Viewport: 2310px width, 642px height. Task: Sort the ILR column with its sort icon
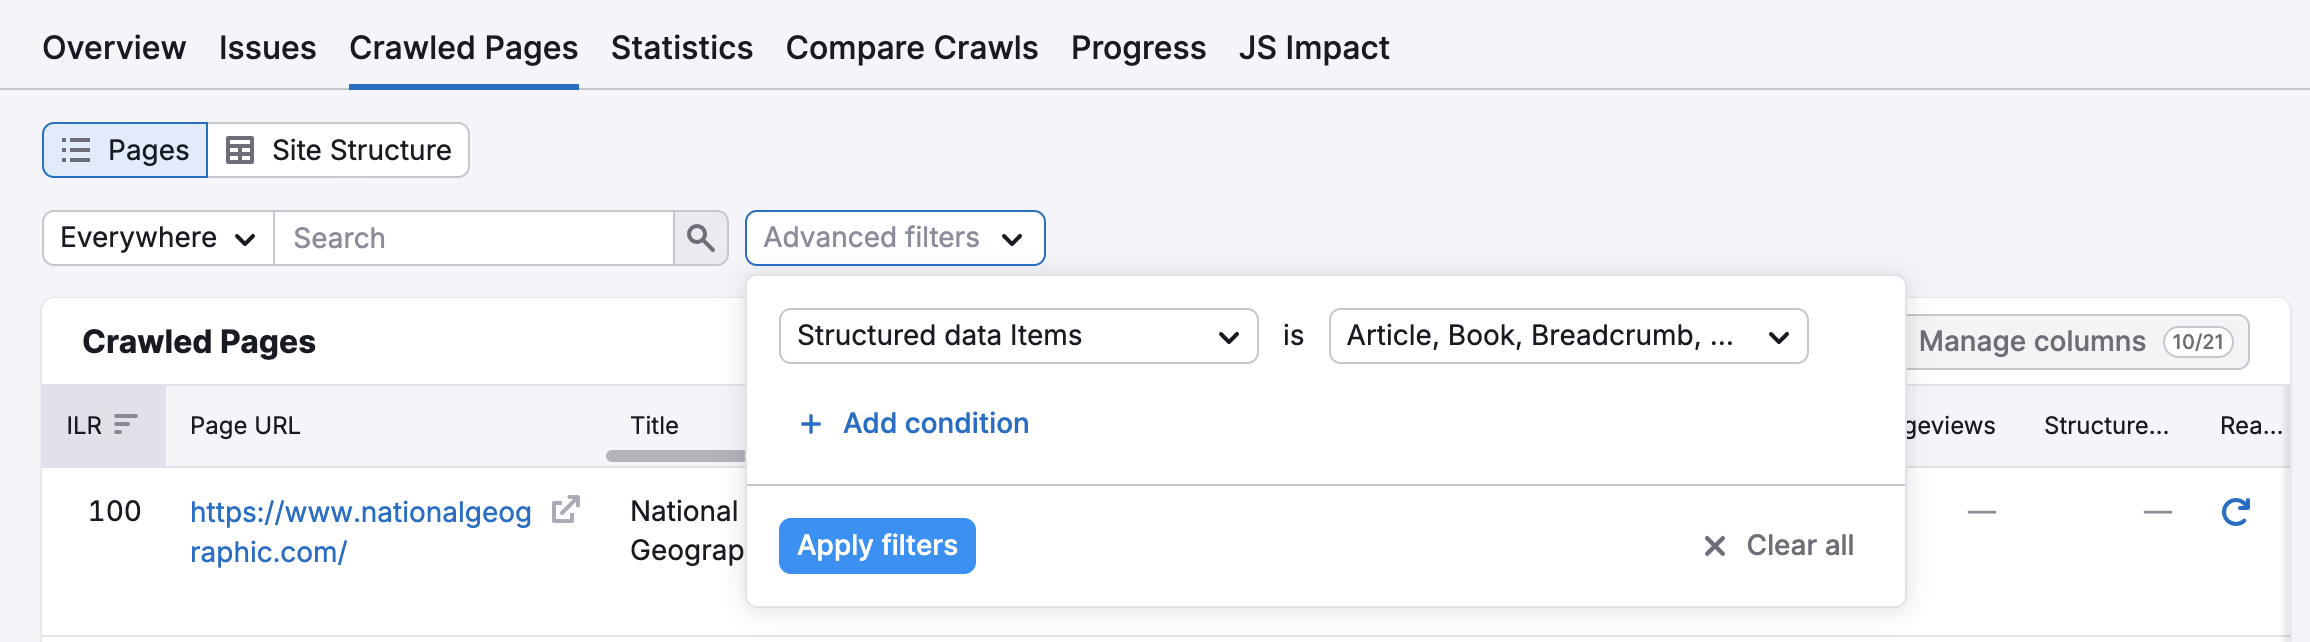tap(123, 422)
